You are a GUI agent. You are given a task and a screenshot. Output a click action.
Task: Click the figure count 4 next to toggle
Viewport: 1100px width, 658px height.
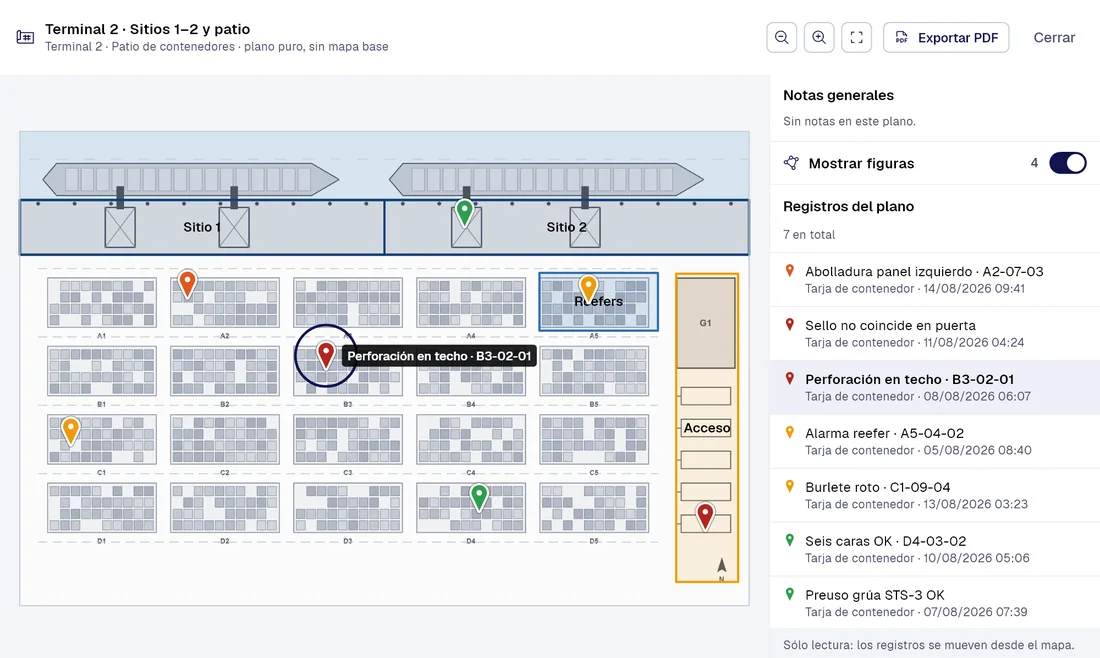[1034, 163]
